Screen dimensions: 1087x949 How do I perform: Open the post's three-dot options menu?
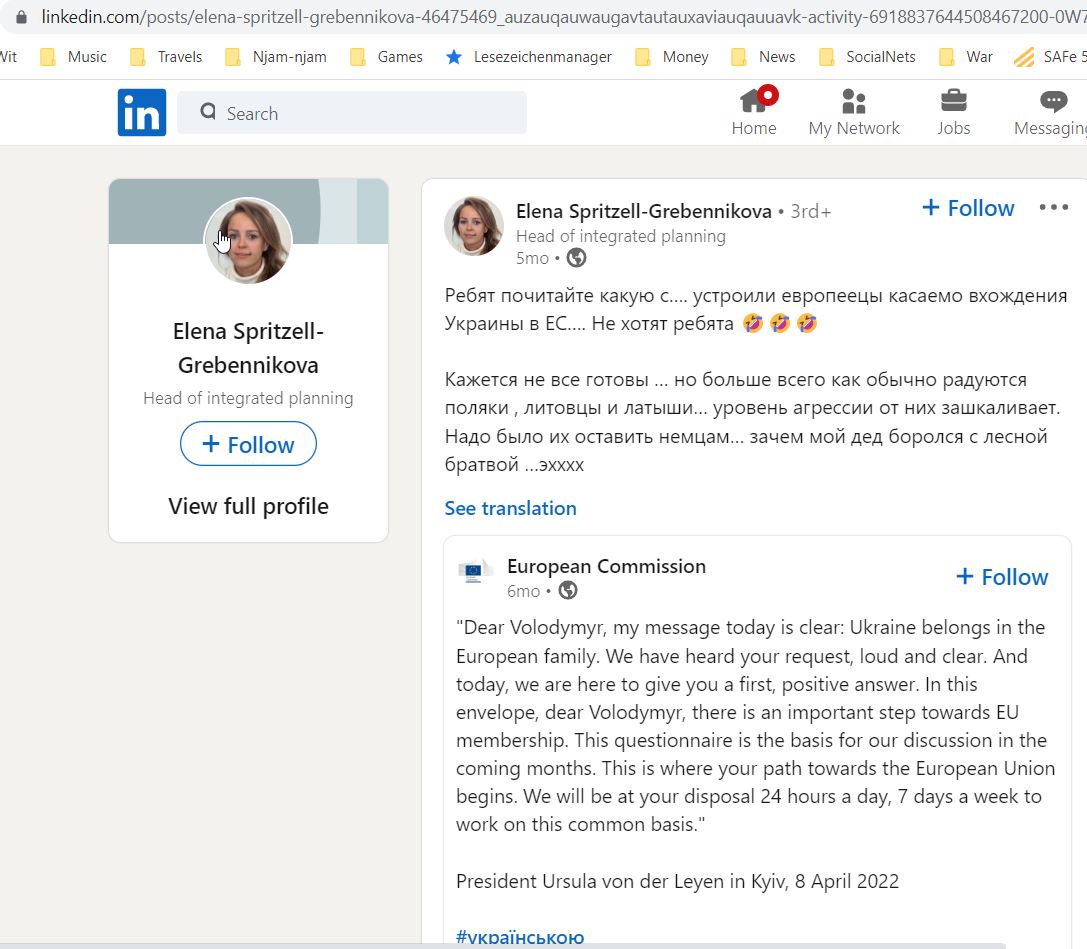(1053, 207)
